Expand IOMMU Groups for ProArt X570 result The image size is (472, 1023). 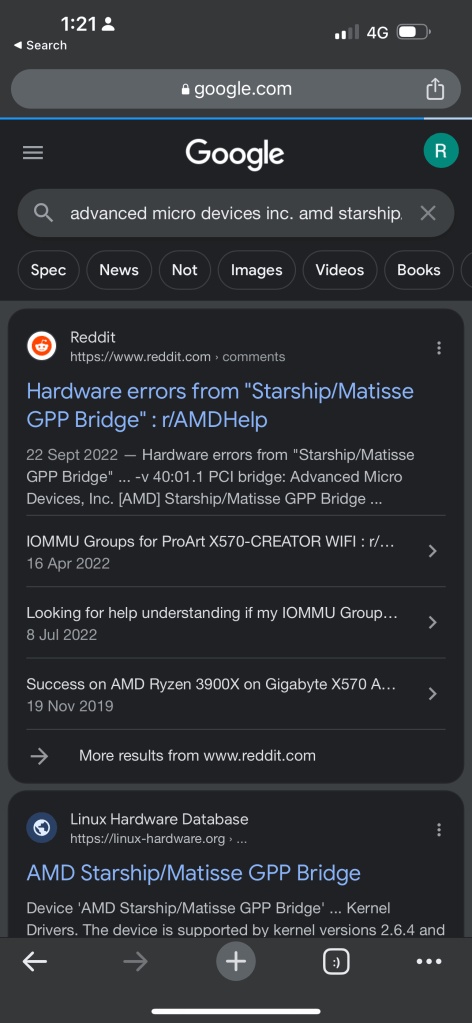[236, 551]
